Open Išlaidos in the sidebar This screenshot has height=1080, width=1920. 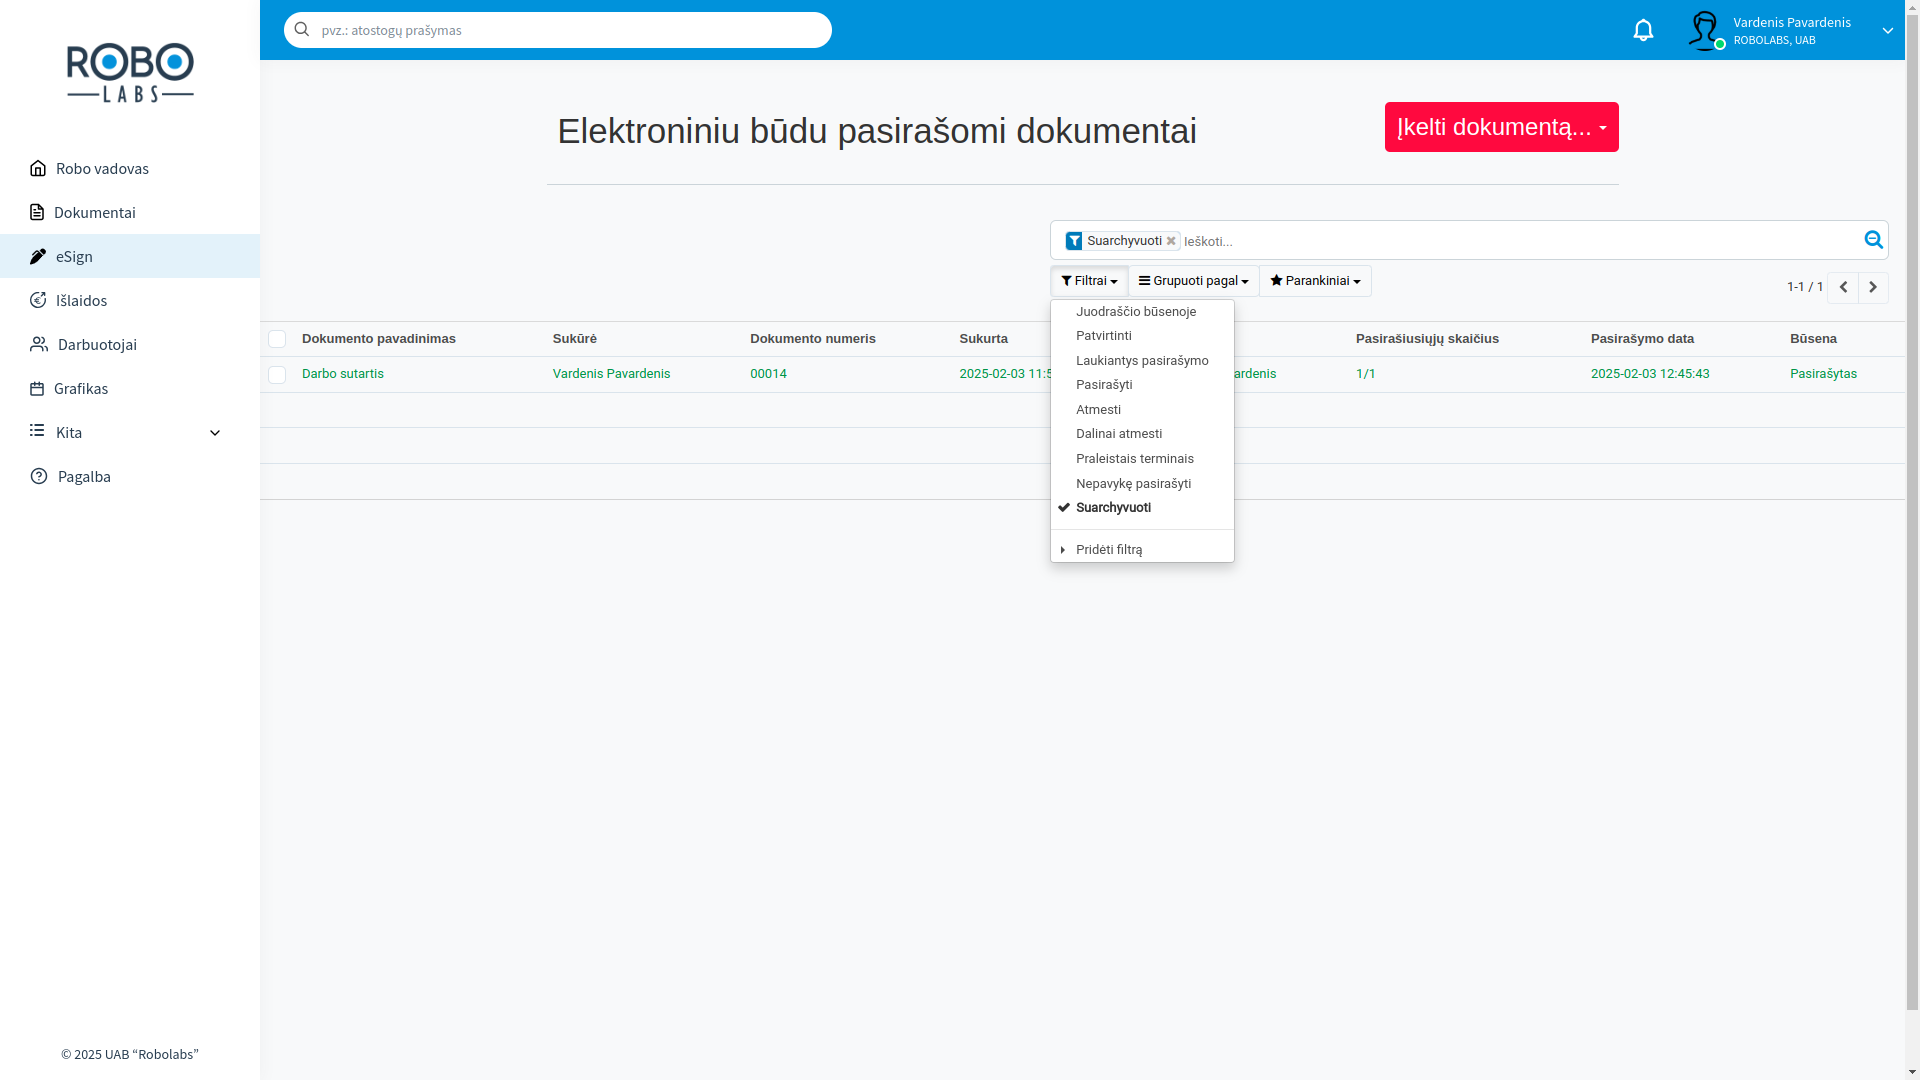coord(130,300)
